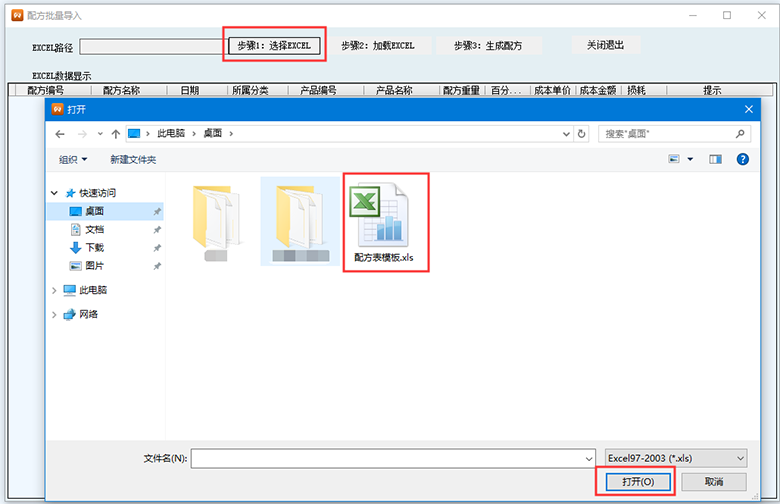
Task: Open the 下载 folder in sidebar
Action: (x=94, y=247)
